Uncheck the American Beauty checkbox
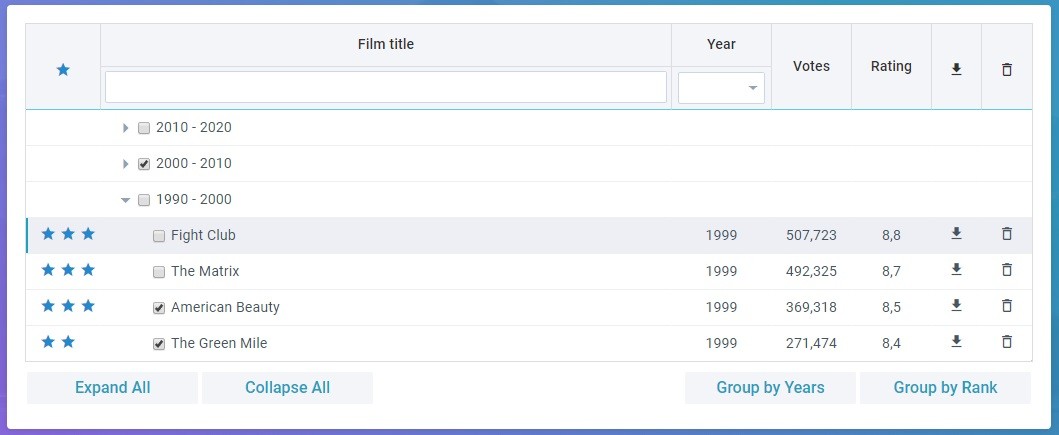Viewport: 1059px width, 435px height. point(159,308)
